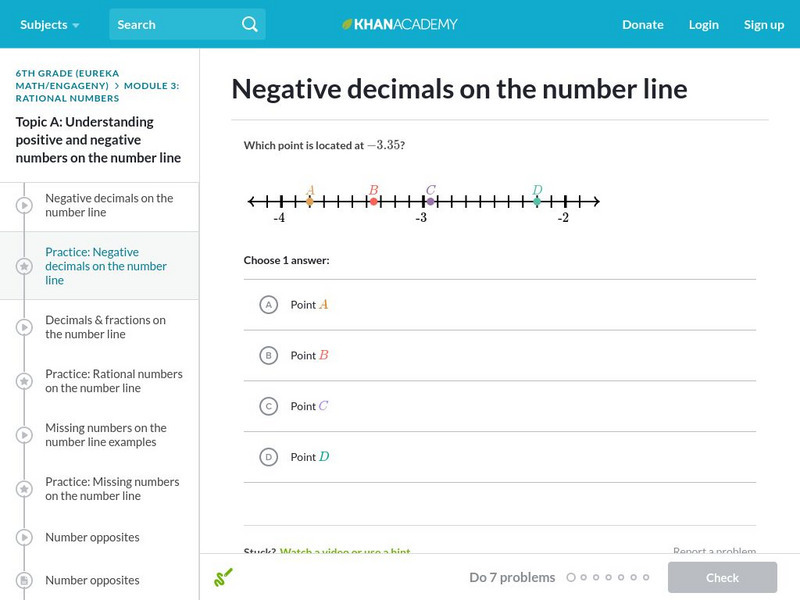Click the Khan Academy leaf logo

point(347,24)
